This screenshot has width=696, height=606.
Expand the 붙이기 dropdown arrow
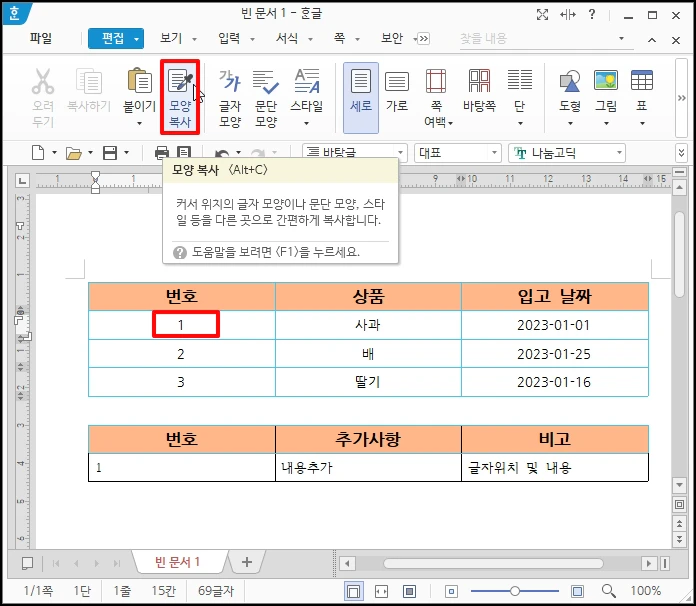click(x=139, y=123)
